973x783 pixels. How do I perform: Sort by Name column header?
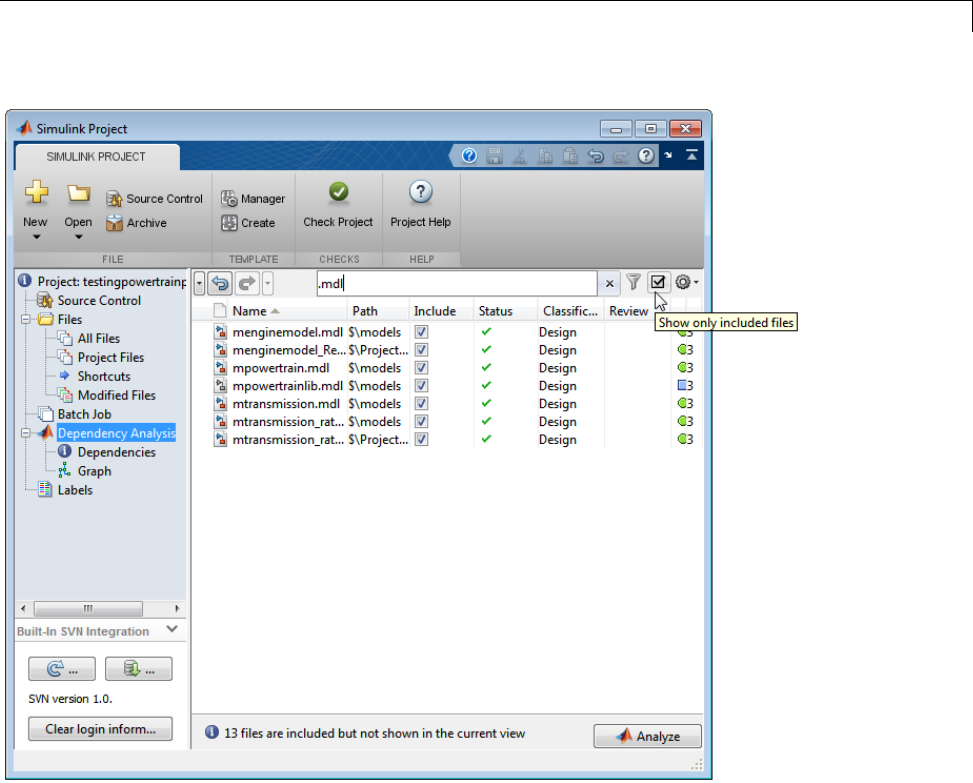(x=256, y=311)
